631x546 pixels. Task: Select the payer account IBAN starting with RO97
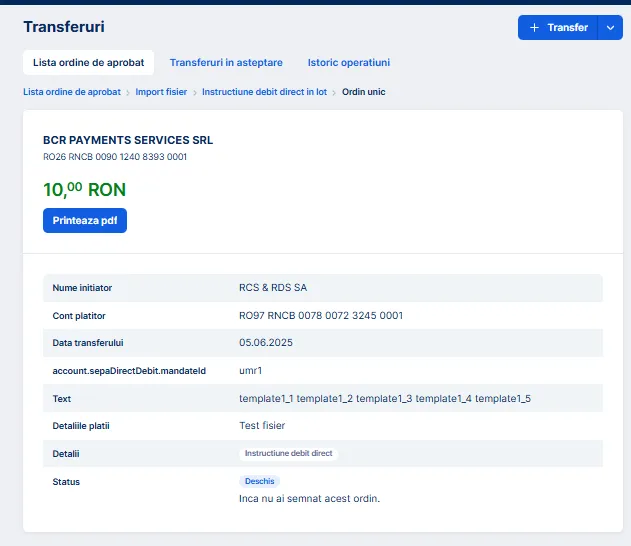[320, 316]
